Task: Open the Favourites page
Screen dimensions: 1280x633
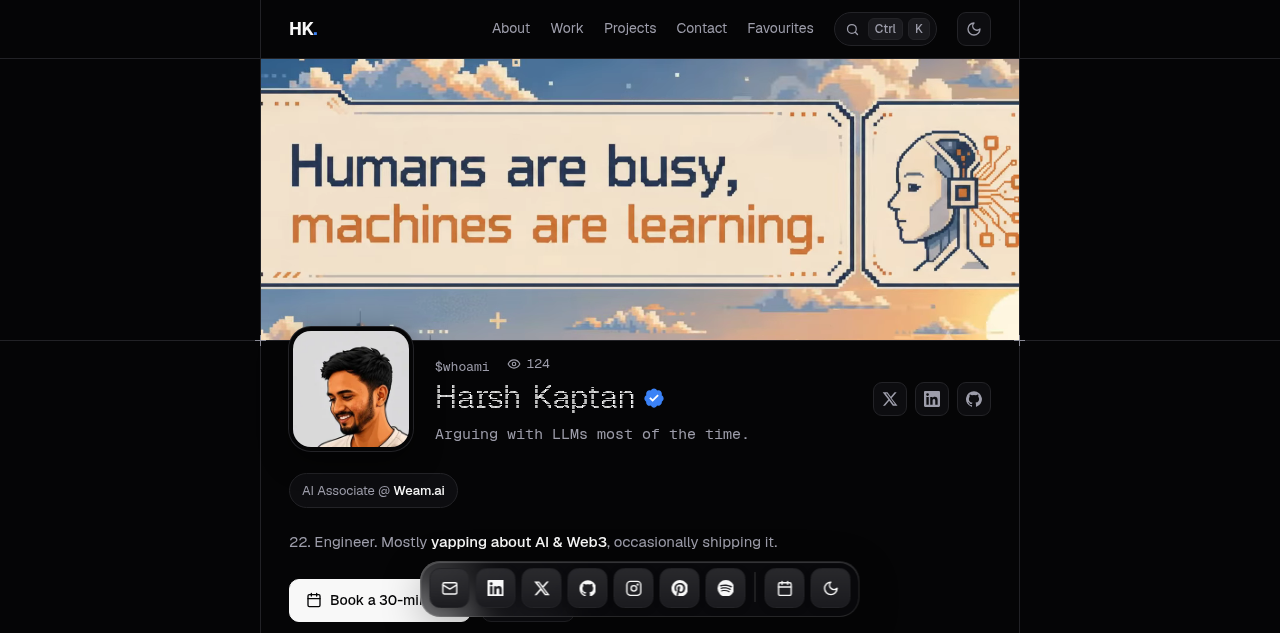Action: (780, 28)
